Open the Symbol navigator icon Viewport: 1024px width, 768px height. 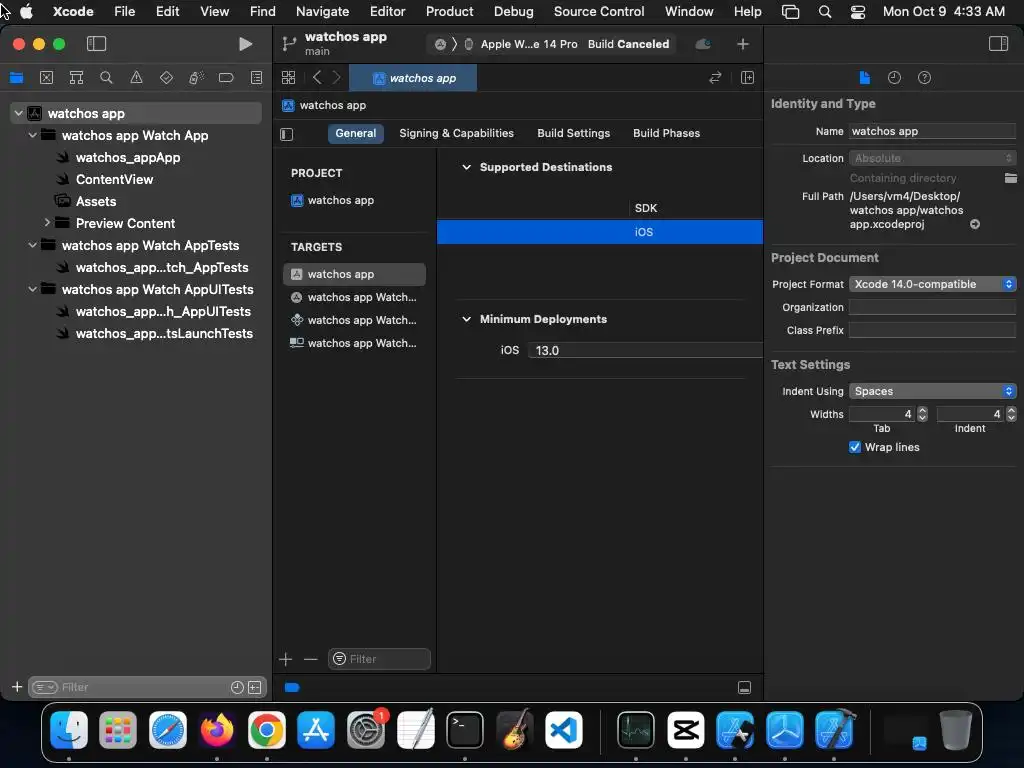point(76,78)
